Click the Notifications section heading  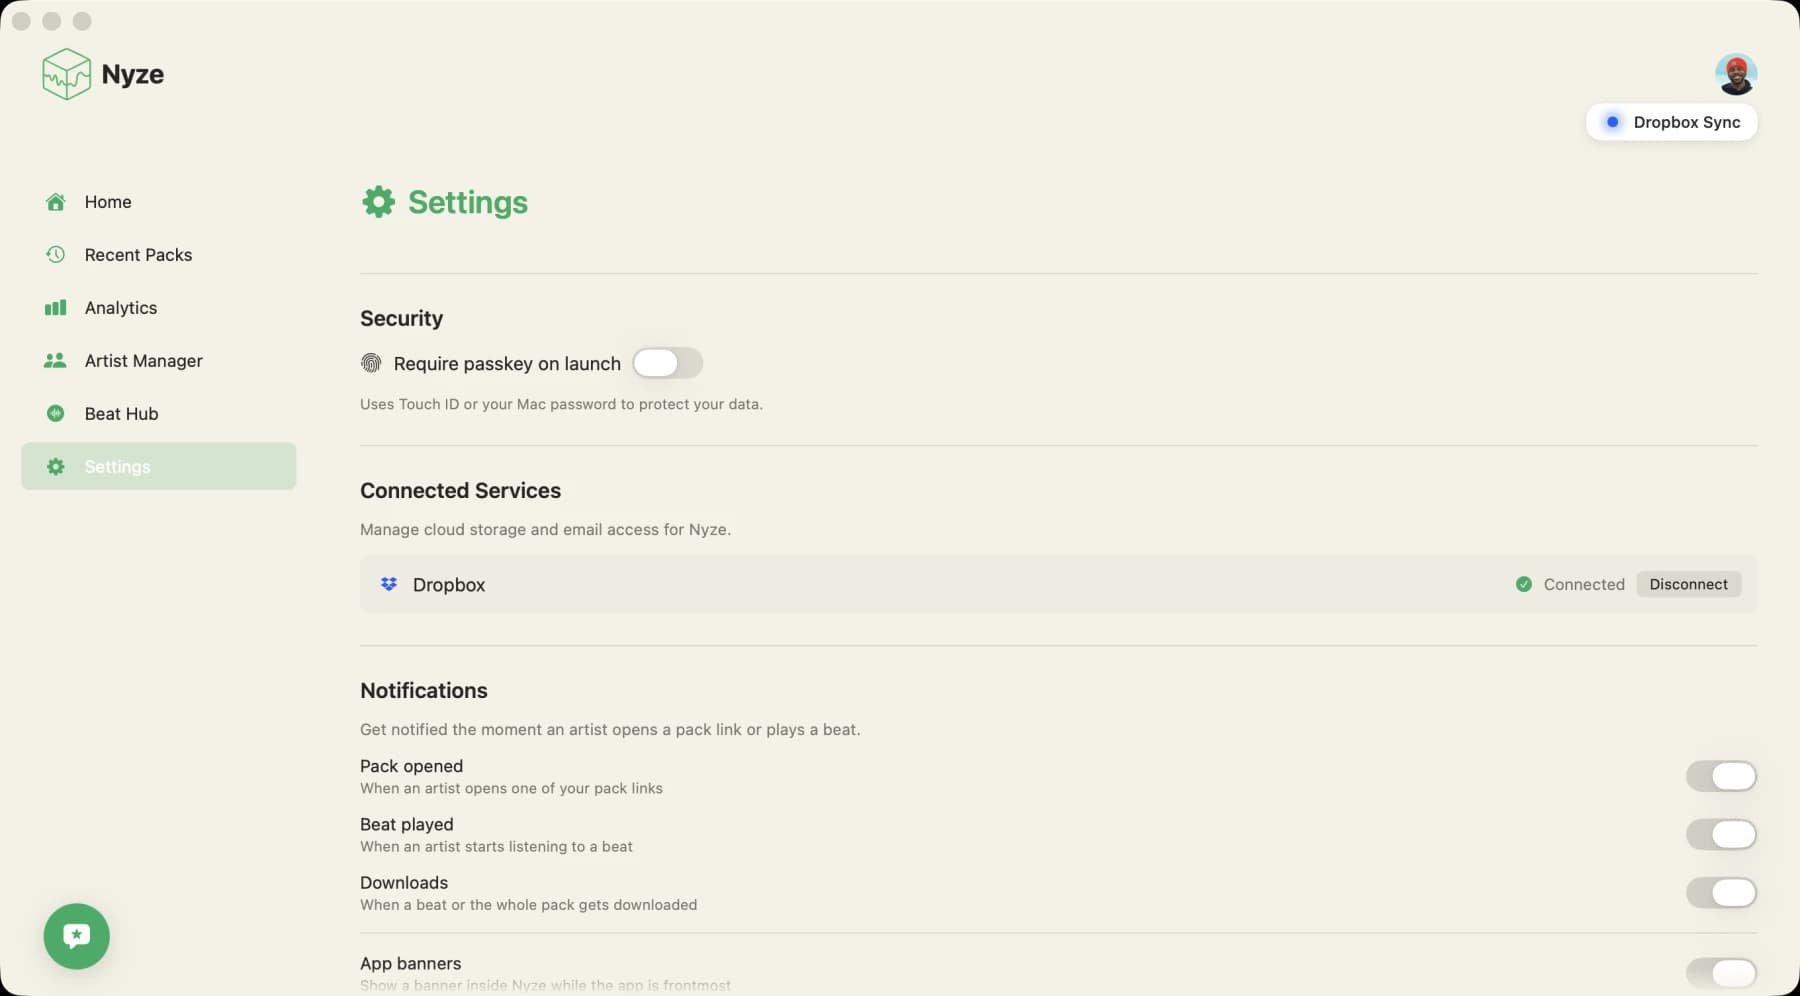424,691
